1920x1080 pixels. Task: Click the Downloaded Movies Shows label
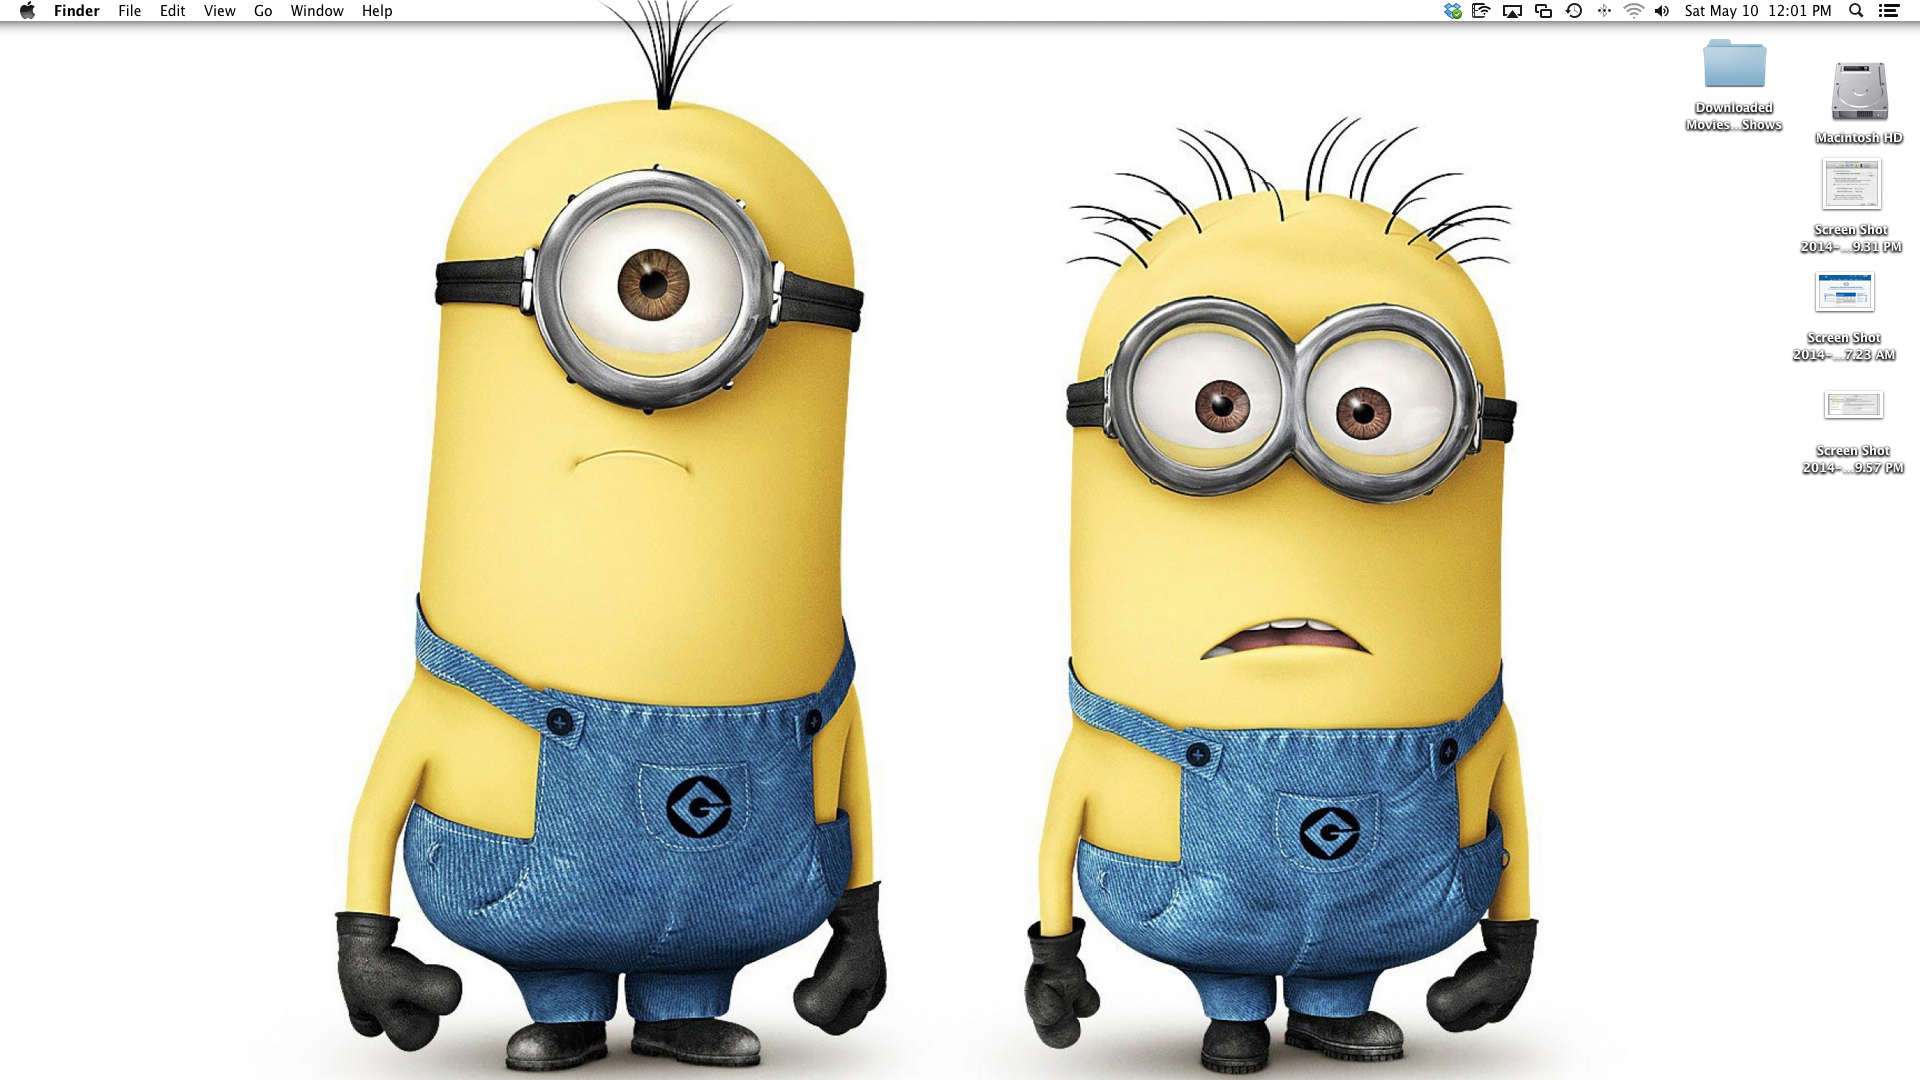[x=1734, y=116]
